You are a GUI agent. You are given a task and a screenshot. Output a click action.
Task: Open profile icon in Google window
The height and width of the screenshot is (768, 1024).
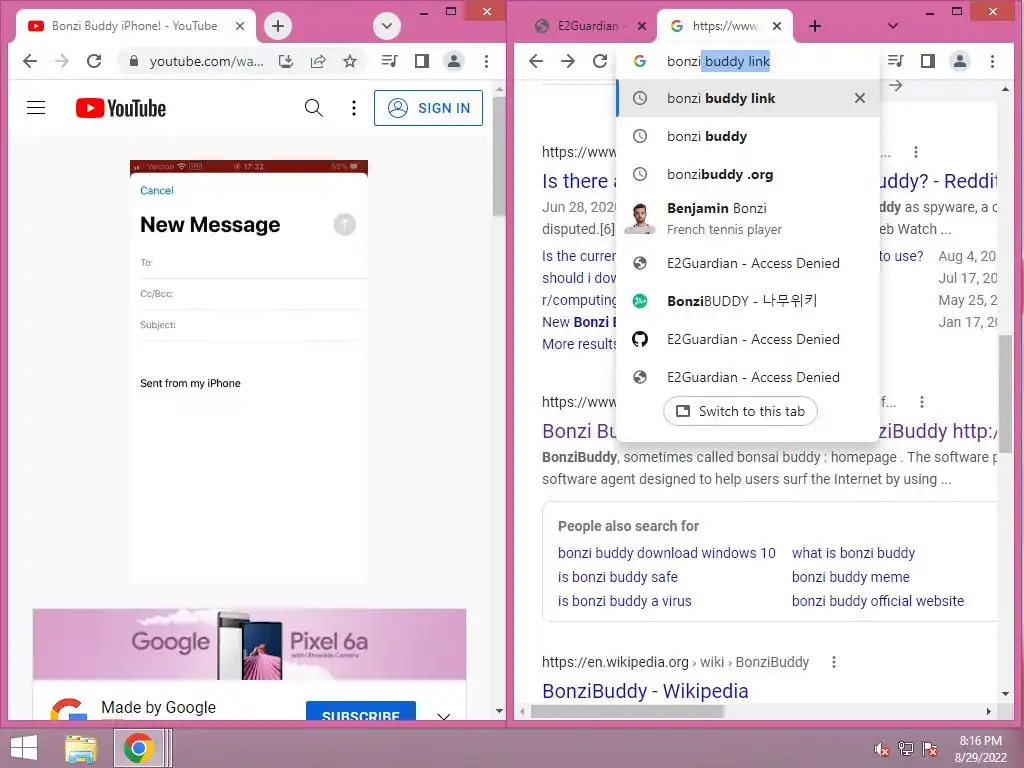point(960,61)
